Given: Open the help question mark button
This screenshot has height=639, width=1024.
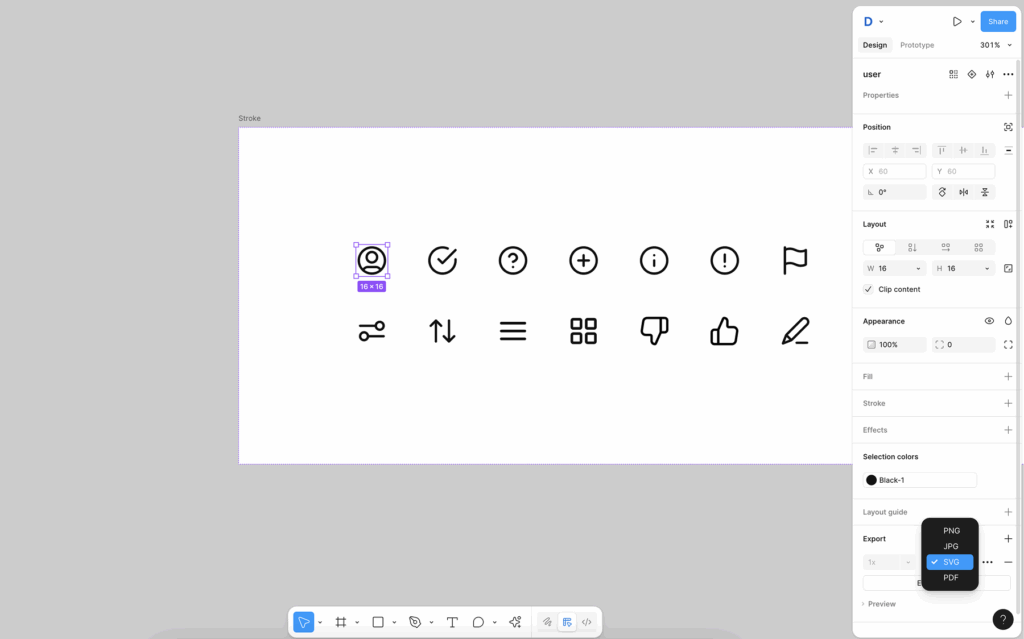Looking at the screenshot, I should click(x=1003, y=619).
